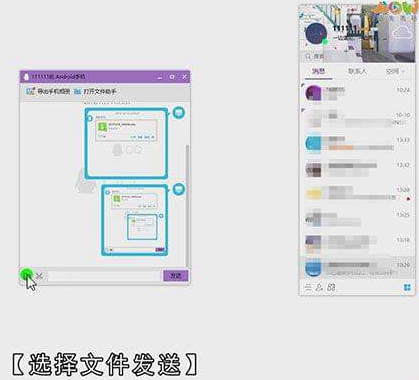Click the add-friend icon at QQ panel bottom
Viewport: 419px width, 380px height.
point(319,287)
